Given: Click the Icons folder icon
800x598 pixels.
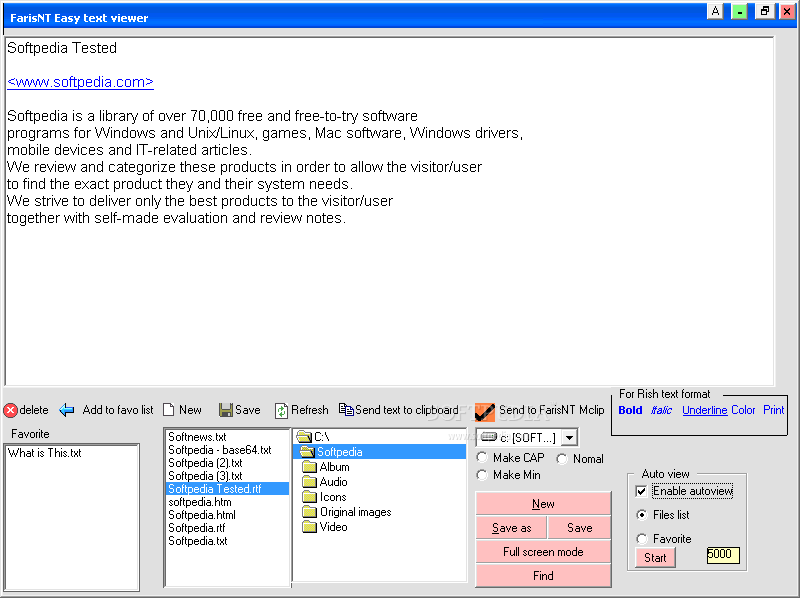Looking at the screenshot, I should click(309, 497).
